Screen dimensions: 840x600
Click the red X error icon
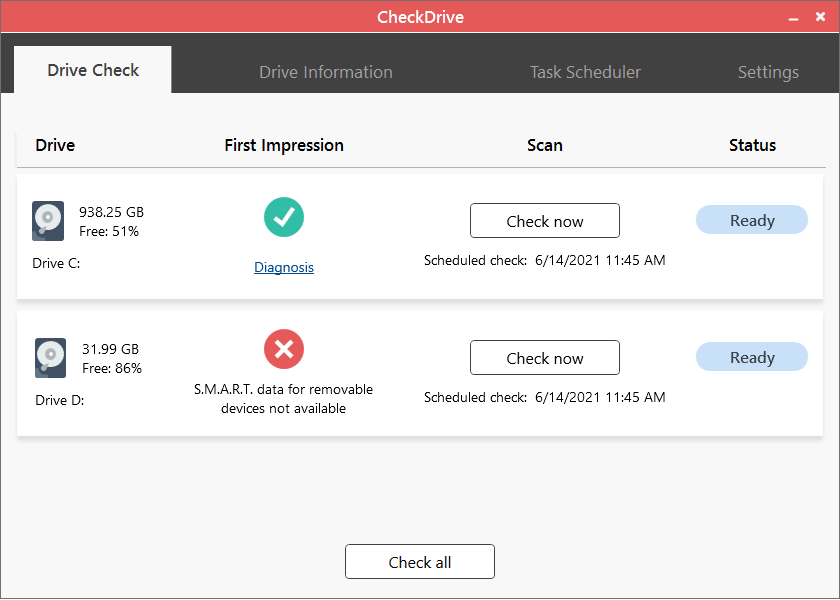pyautogui.click(x=284, y=349)
